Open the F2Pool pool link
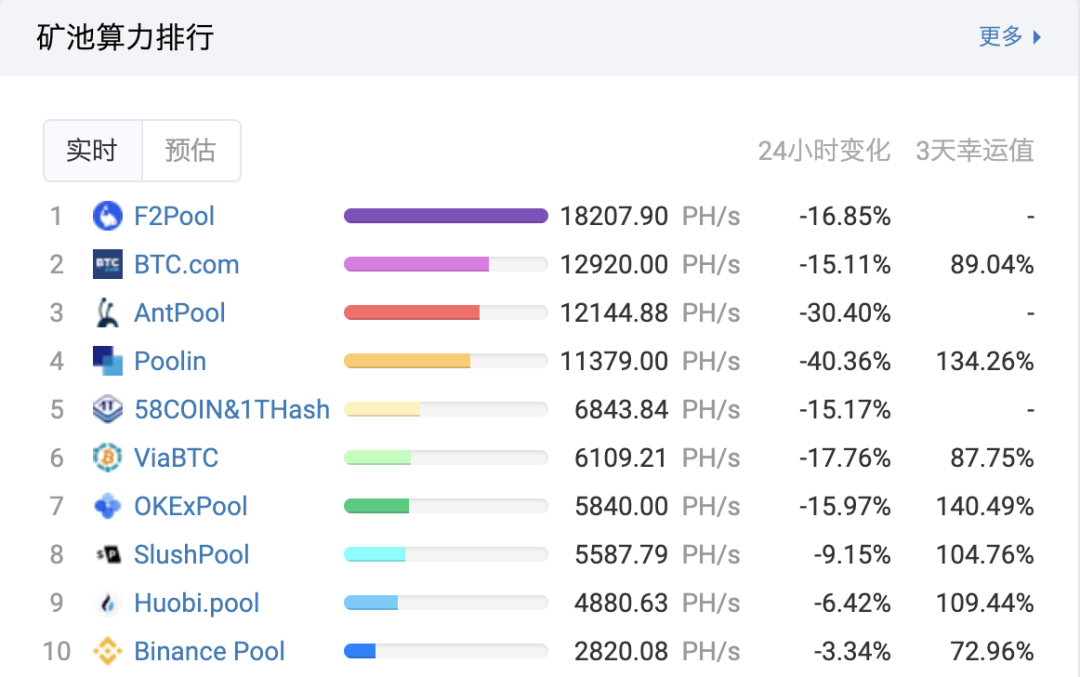 (174, 216)
